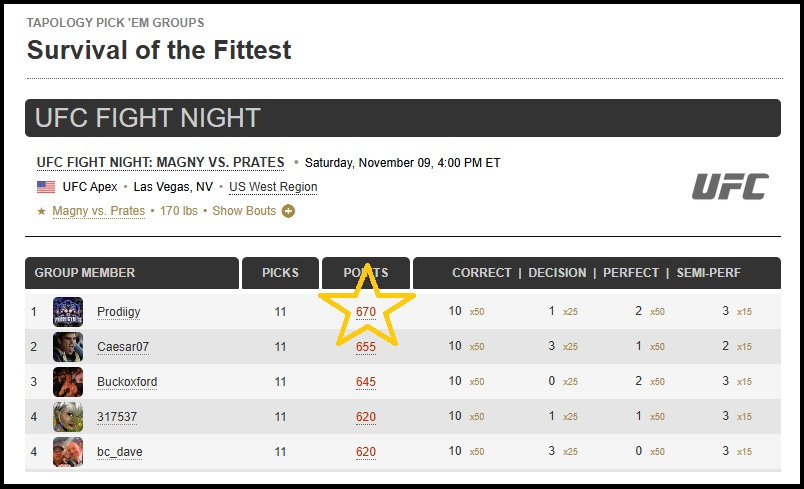Image resolution: width=804 pixels, height=489 pixels.
Task: Open bc_dave's 620 points link
Action: coord(366,452)
